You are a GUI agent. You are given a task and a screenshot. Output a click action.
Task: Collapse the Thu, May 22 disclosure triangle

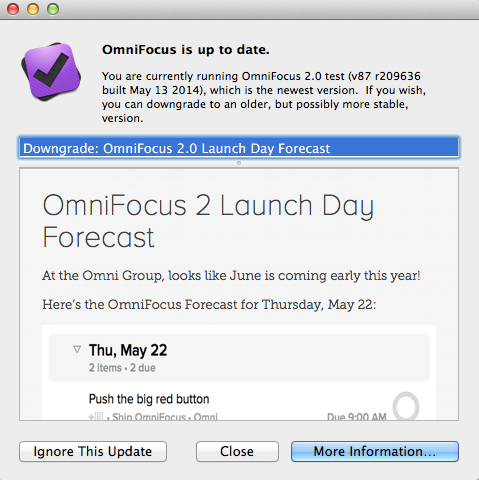[77, 349]
